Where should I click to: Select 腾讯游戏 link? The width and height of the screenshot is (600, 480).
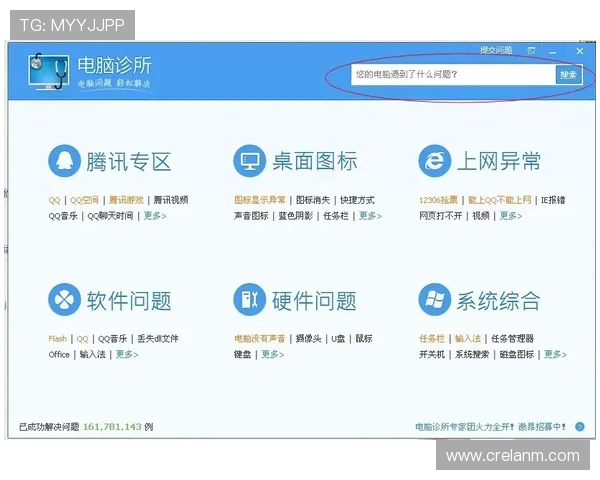click(126, 200)
